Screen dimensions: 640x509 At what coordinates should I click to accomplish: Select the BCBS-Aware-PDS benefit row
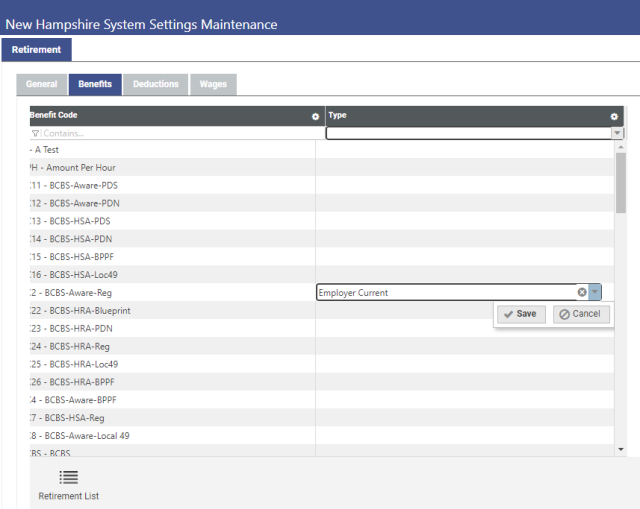point(82,185)
